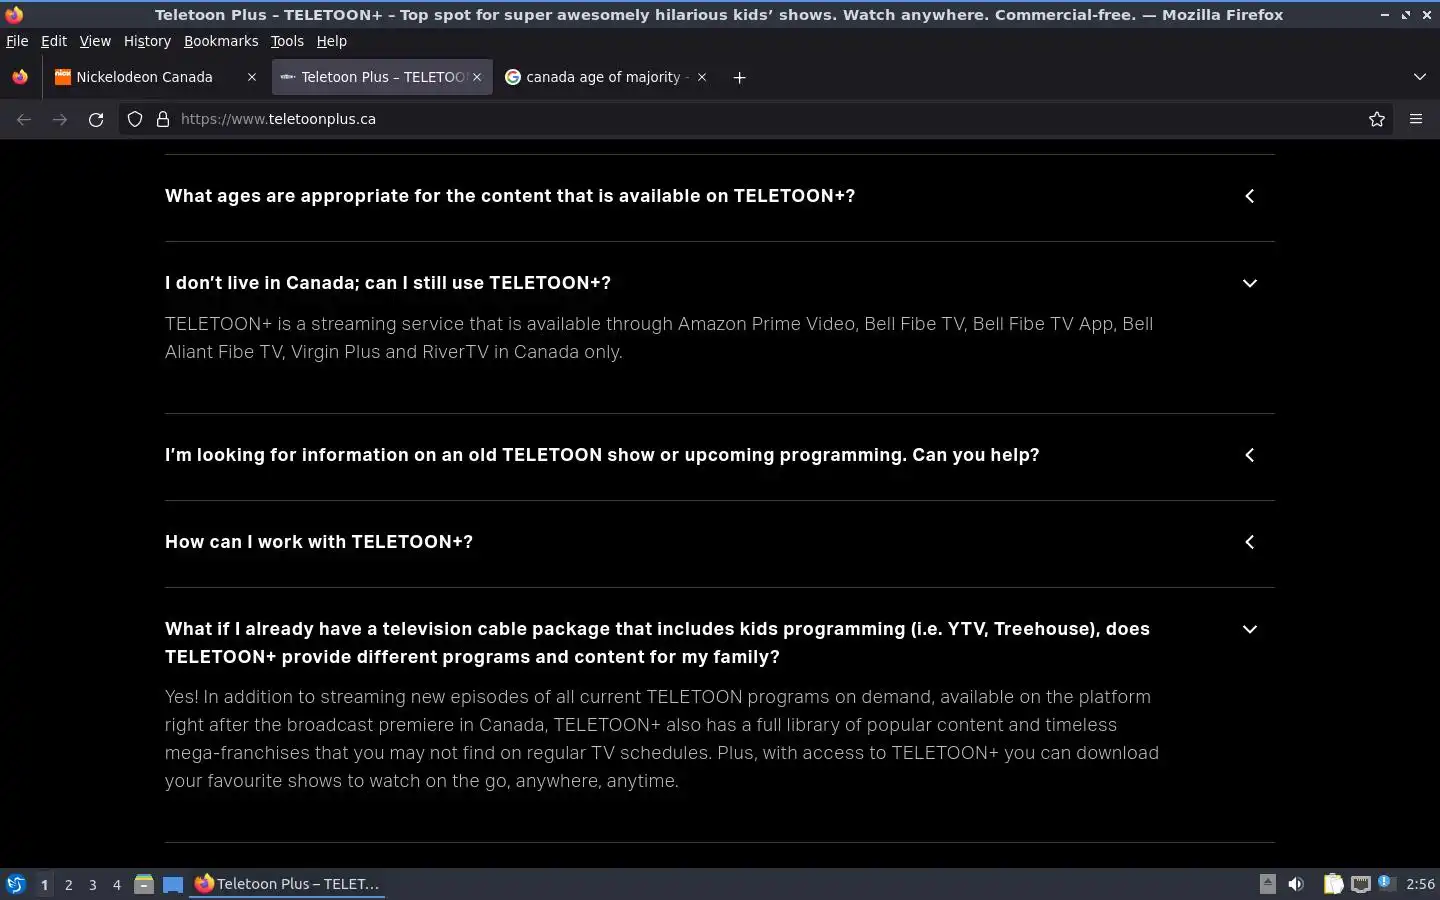The image size is (1440, 900).
Task: Click 'How can I work with TELETOON+?' heading
Action: pyautogui.click(x=319, y=542)
